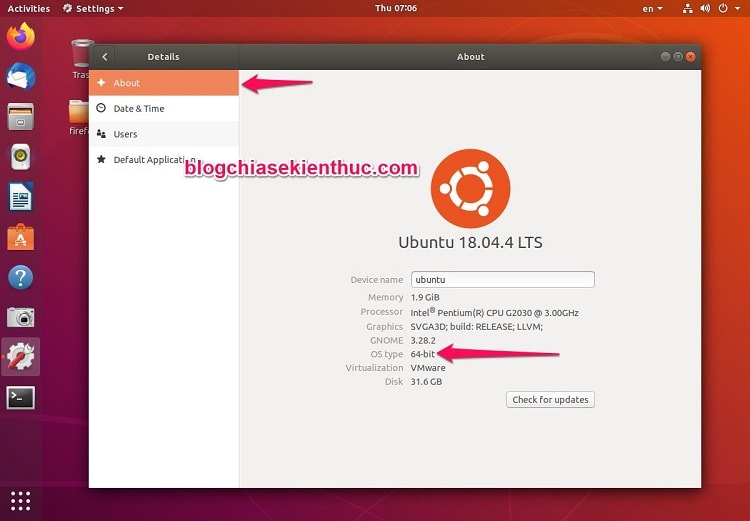The width and height of the screenshot is (750, 521).
Task: Select Users in the Details sidebar
Action: 164,134
